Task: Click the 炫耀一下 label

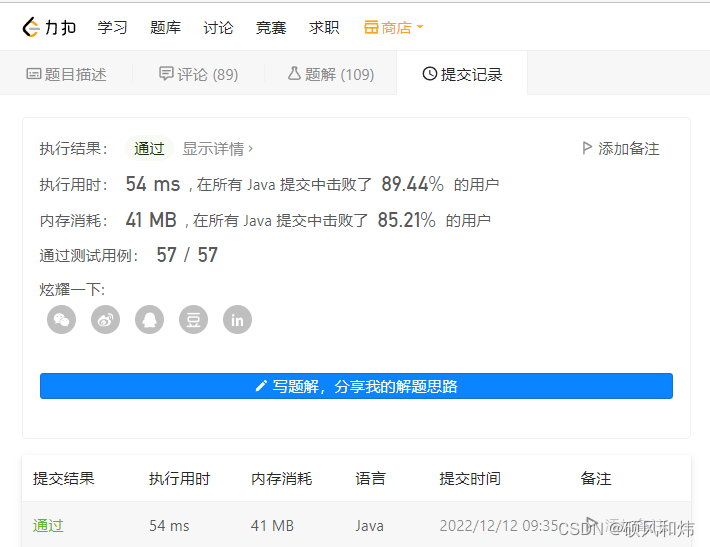Action: click(72, 290)
